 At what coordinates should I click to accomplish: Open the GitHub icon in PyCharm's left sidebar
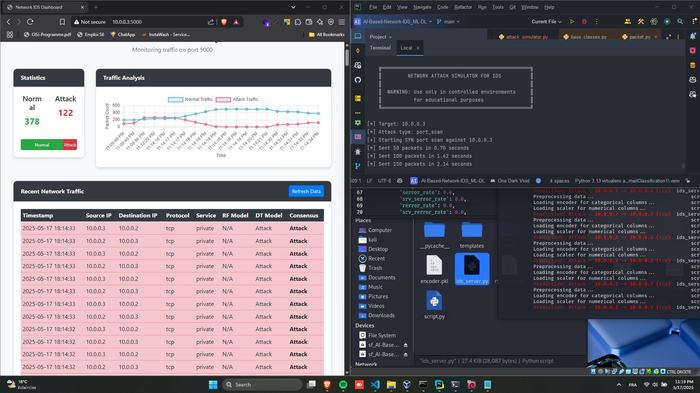(358, 80)
